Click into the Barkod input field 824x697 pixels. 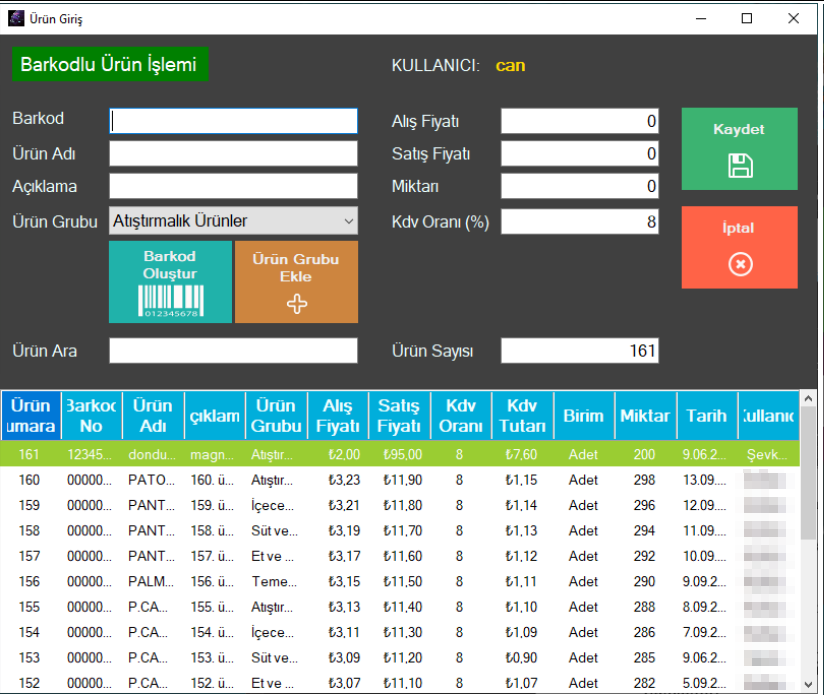pyautogui.click(x=233, y=121)
